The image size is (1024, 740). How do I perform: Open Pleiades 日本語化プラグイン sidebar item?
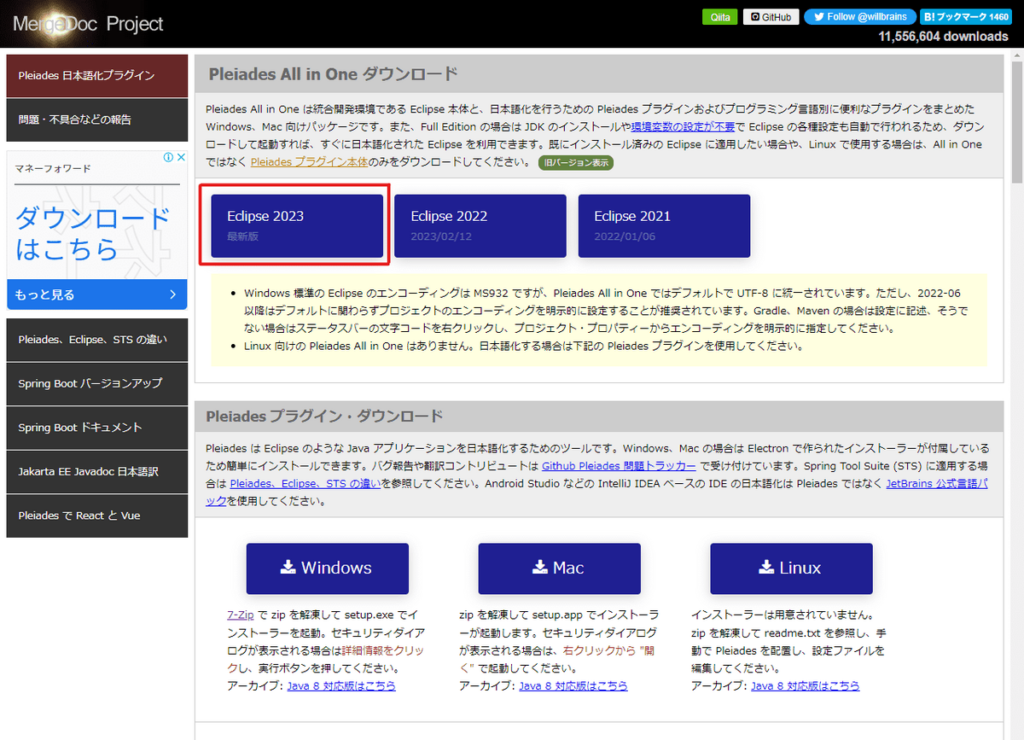97,76
